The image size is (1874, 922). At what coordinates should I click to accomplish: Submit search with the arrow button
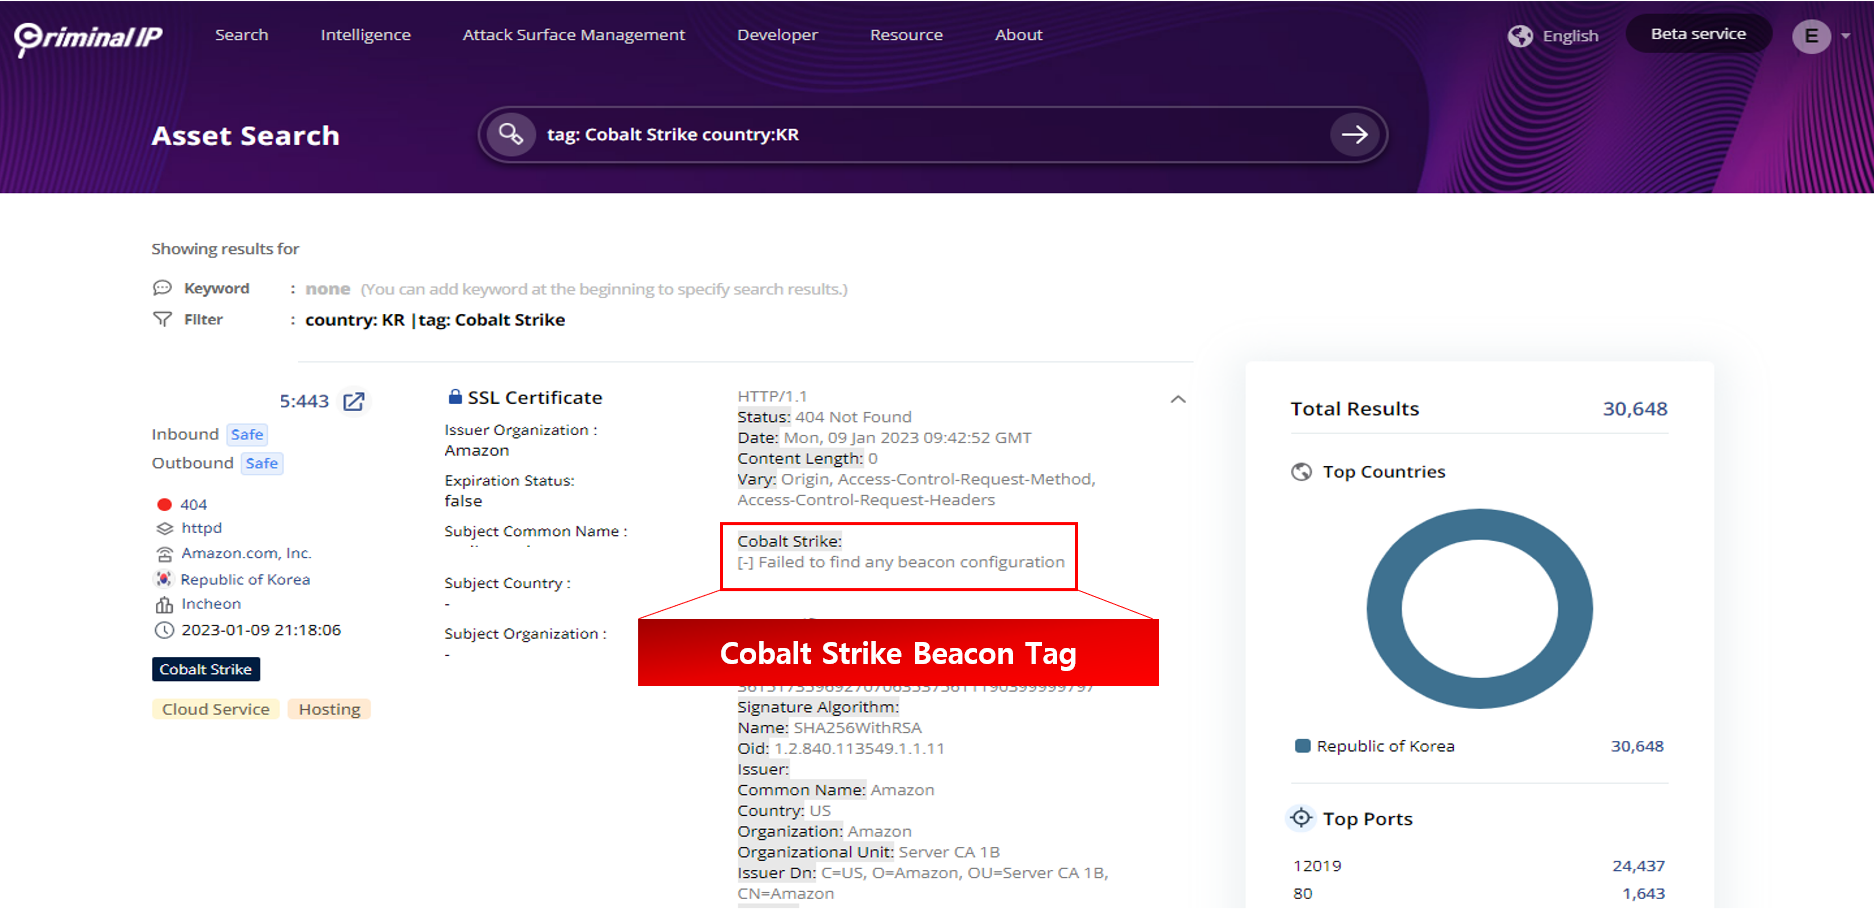click(x=1355, y=134)
